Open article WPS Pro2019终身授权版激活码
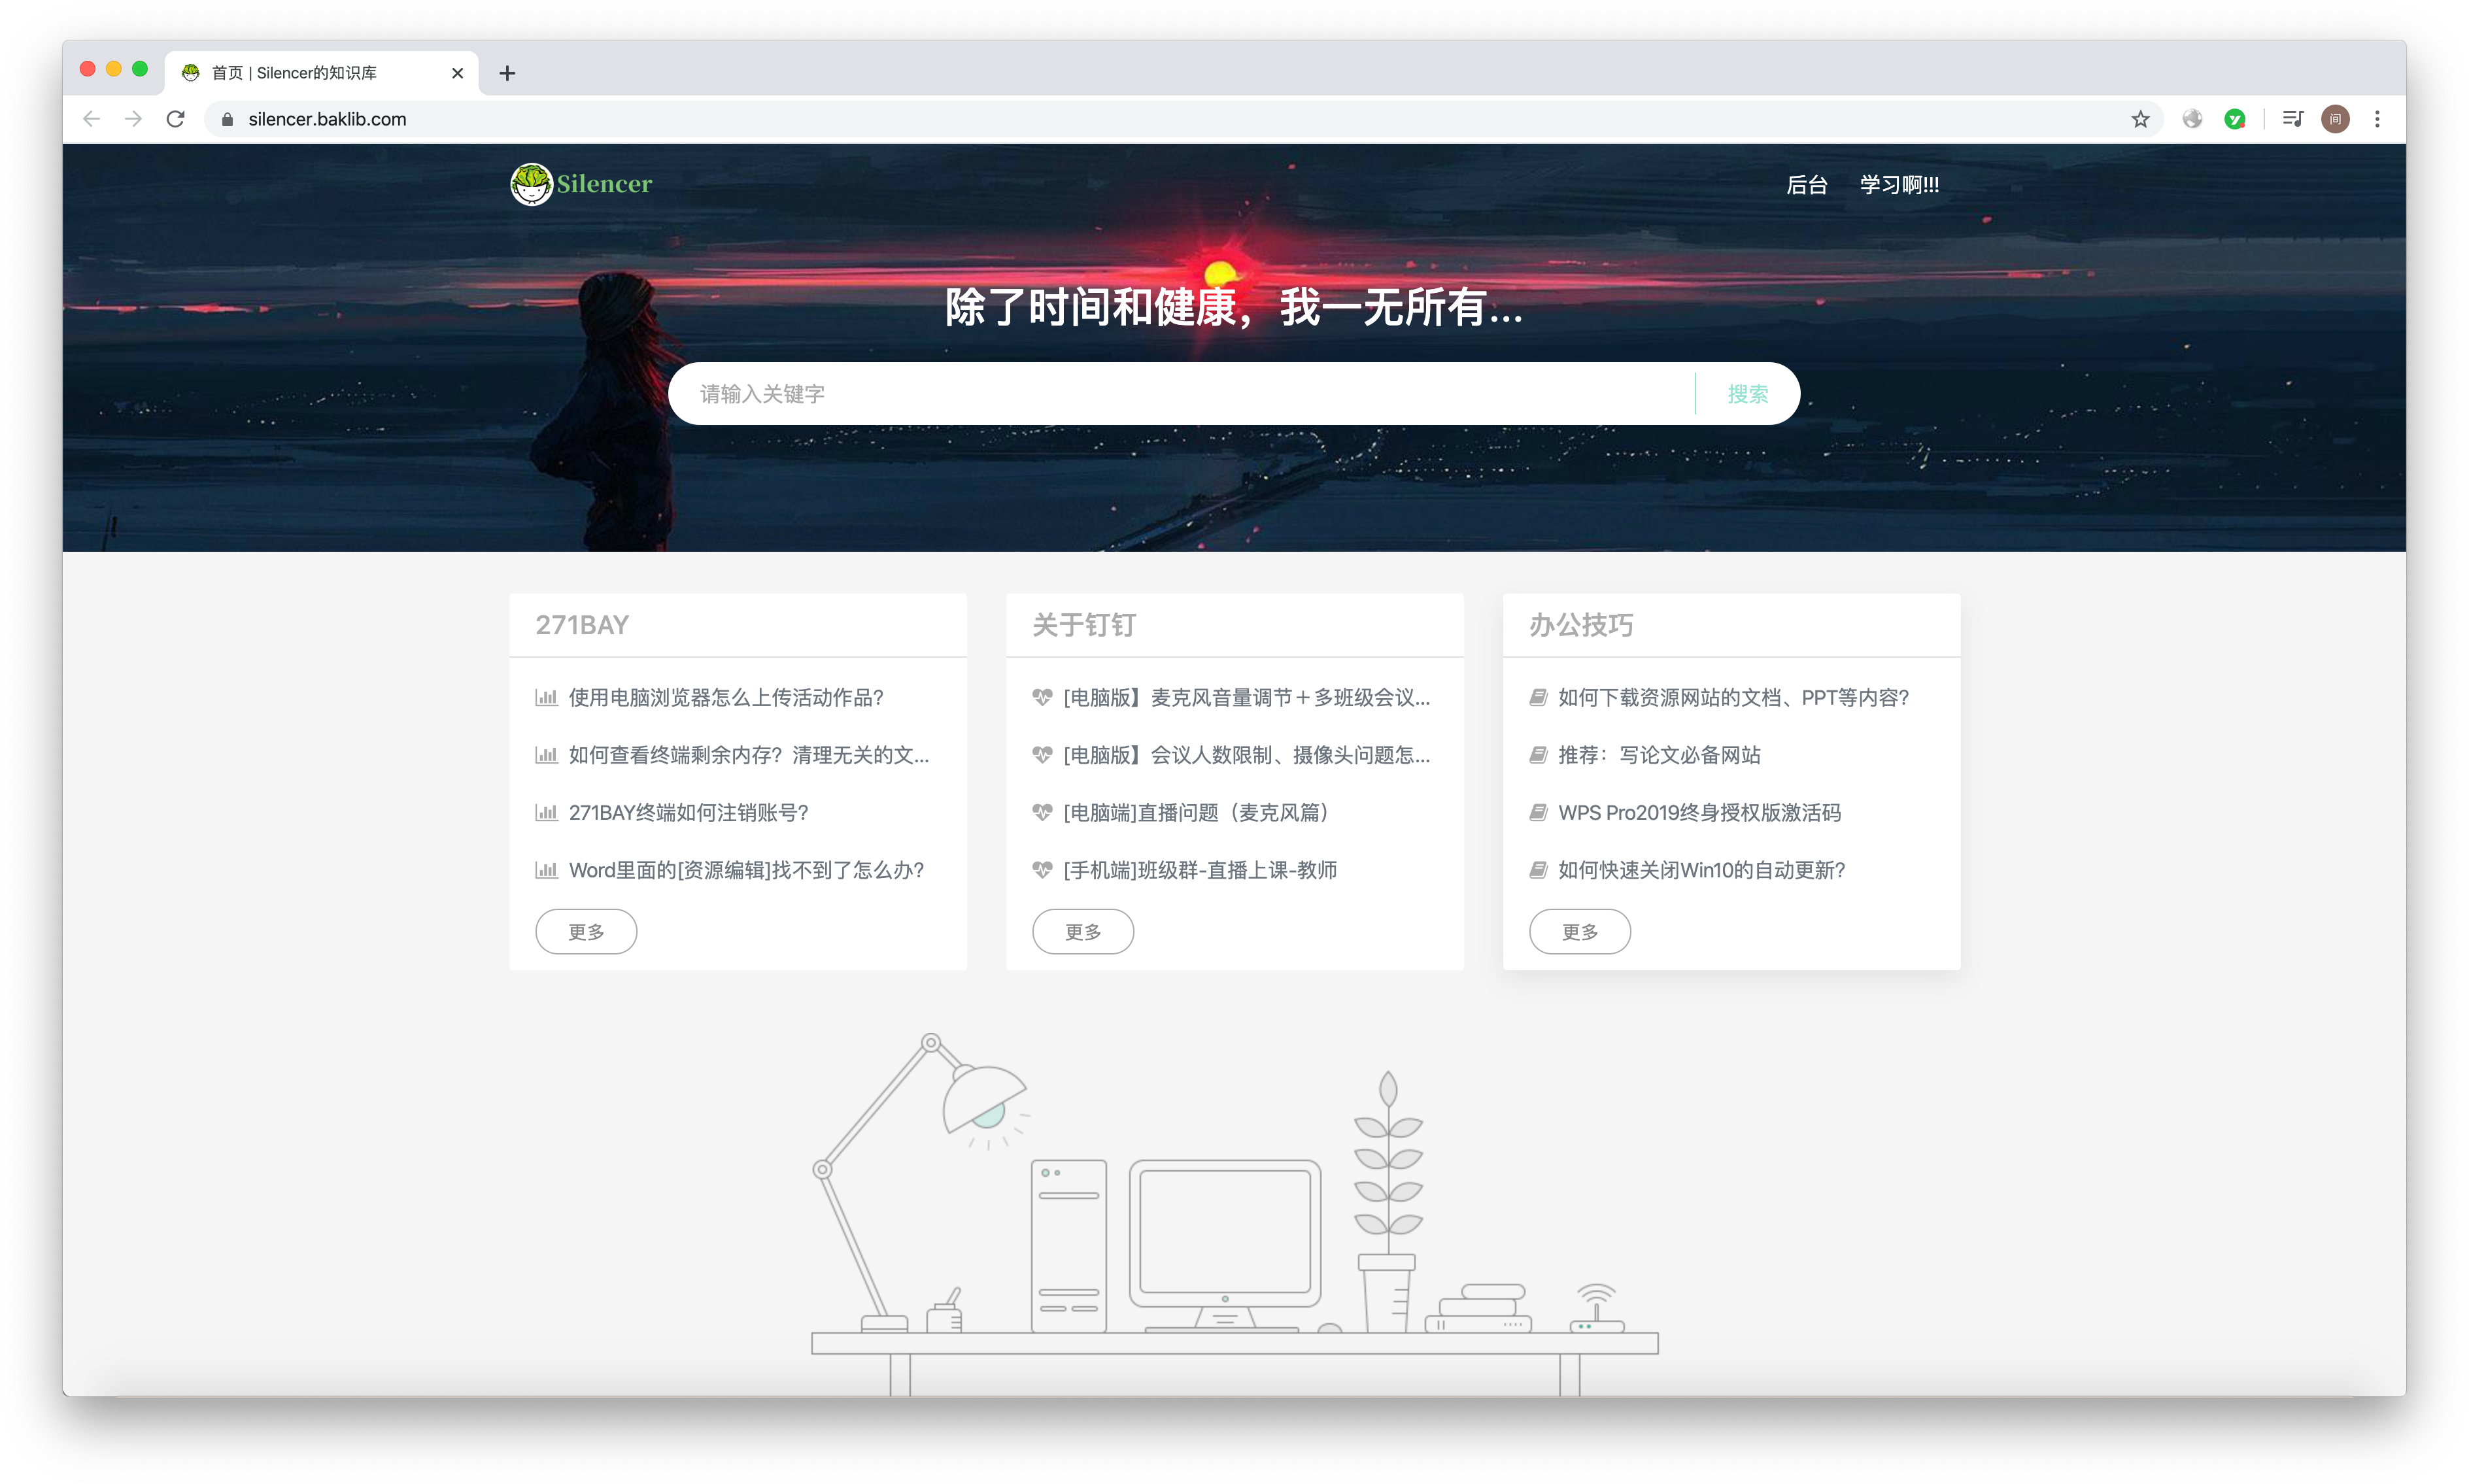This screenshot has width=2469, height=1484. pyautogui.click(x=1699, y=812)
